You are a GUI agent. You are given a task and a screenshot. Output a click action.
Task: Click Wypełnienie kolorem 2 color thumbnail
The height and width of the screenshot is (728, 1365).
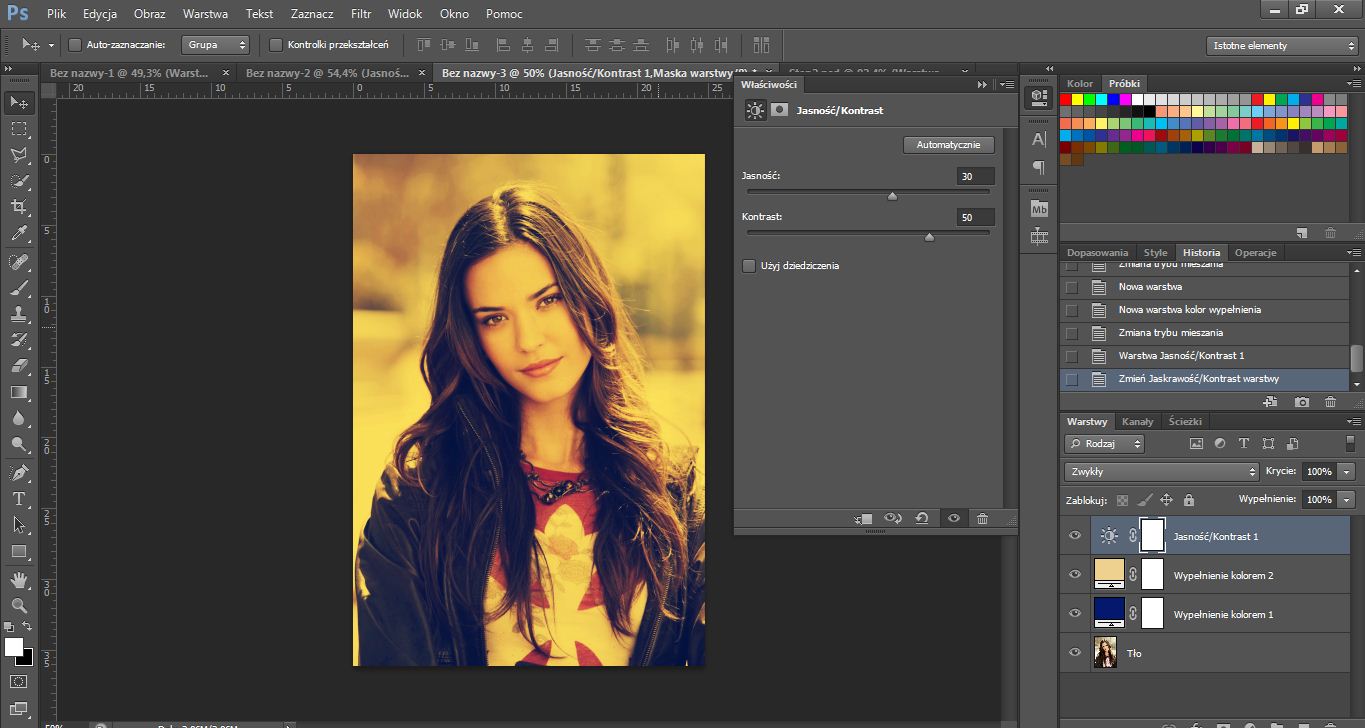pos(1110,573)
